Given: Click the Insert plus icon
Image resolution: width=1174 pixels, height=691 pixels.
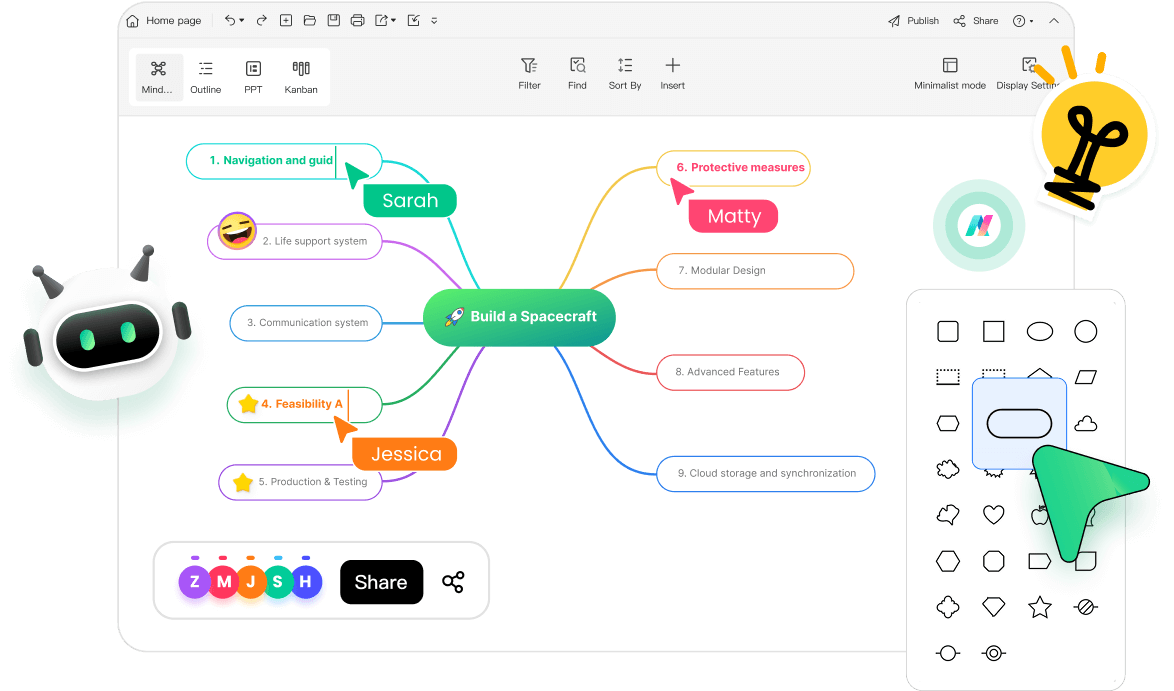Looking at the screenshot, I should point(673,66).
